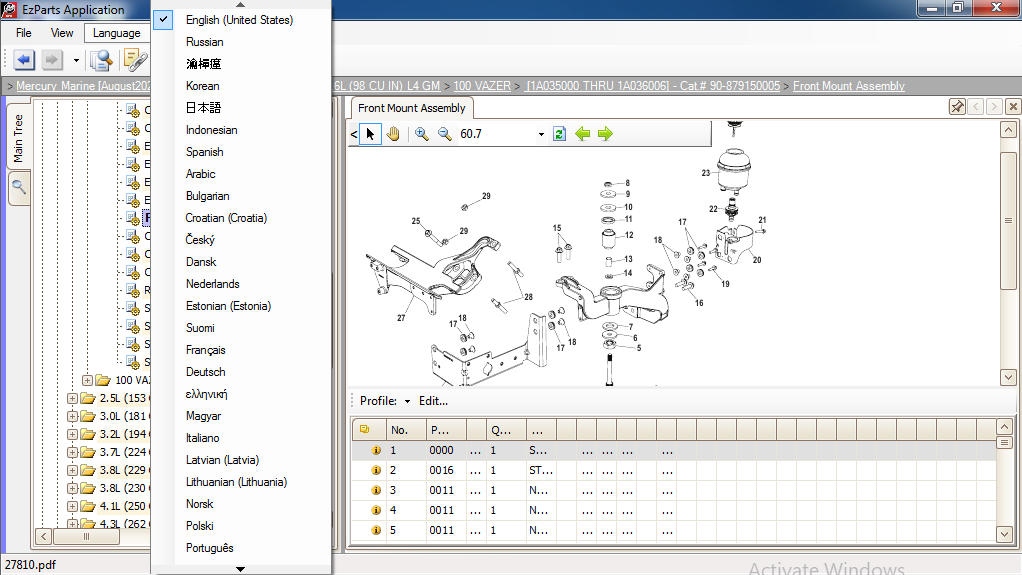
Task: Click info icon for part row 5
Action: coord(376,530)
